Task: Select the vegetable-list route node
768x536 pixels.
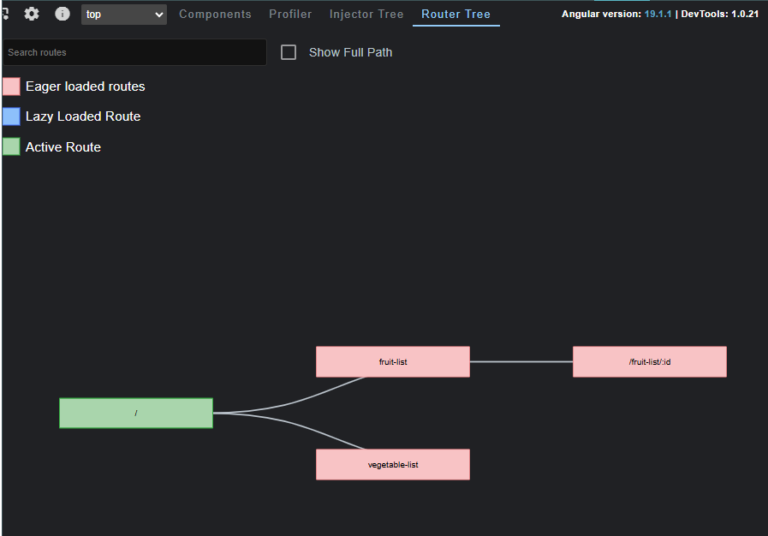Action: [x=392, y=464]
